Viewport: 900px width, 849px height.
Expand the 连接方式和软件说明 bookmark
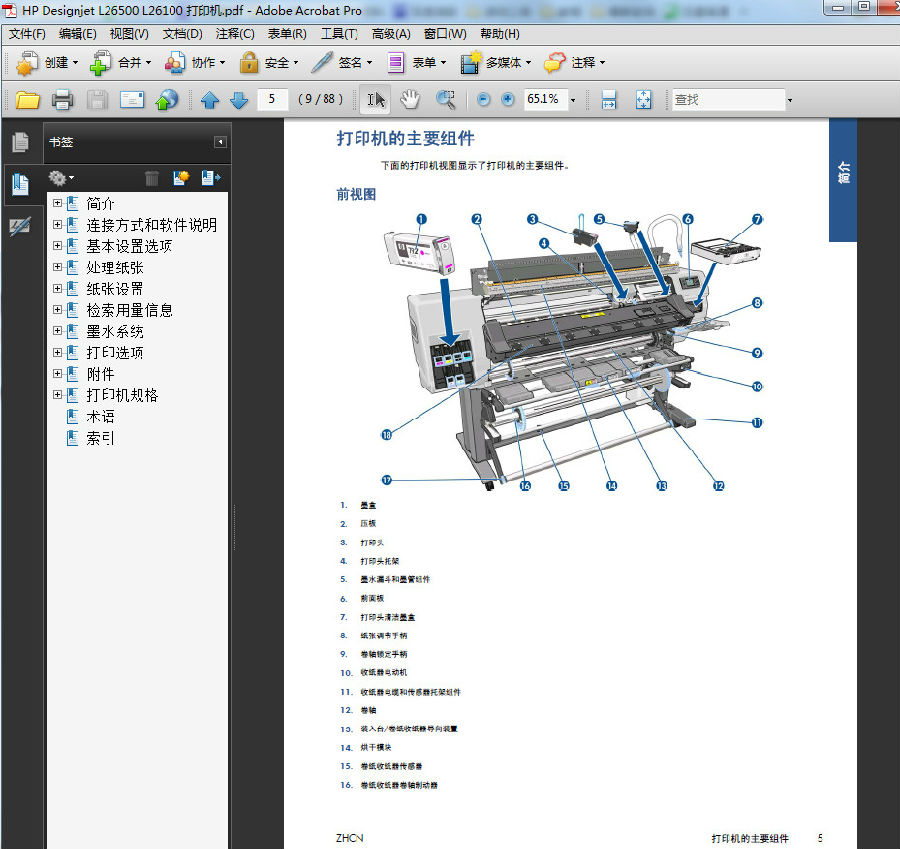click(x=57, y=224)
